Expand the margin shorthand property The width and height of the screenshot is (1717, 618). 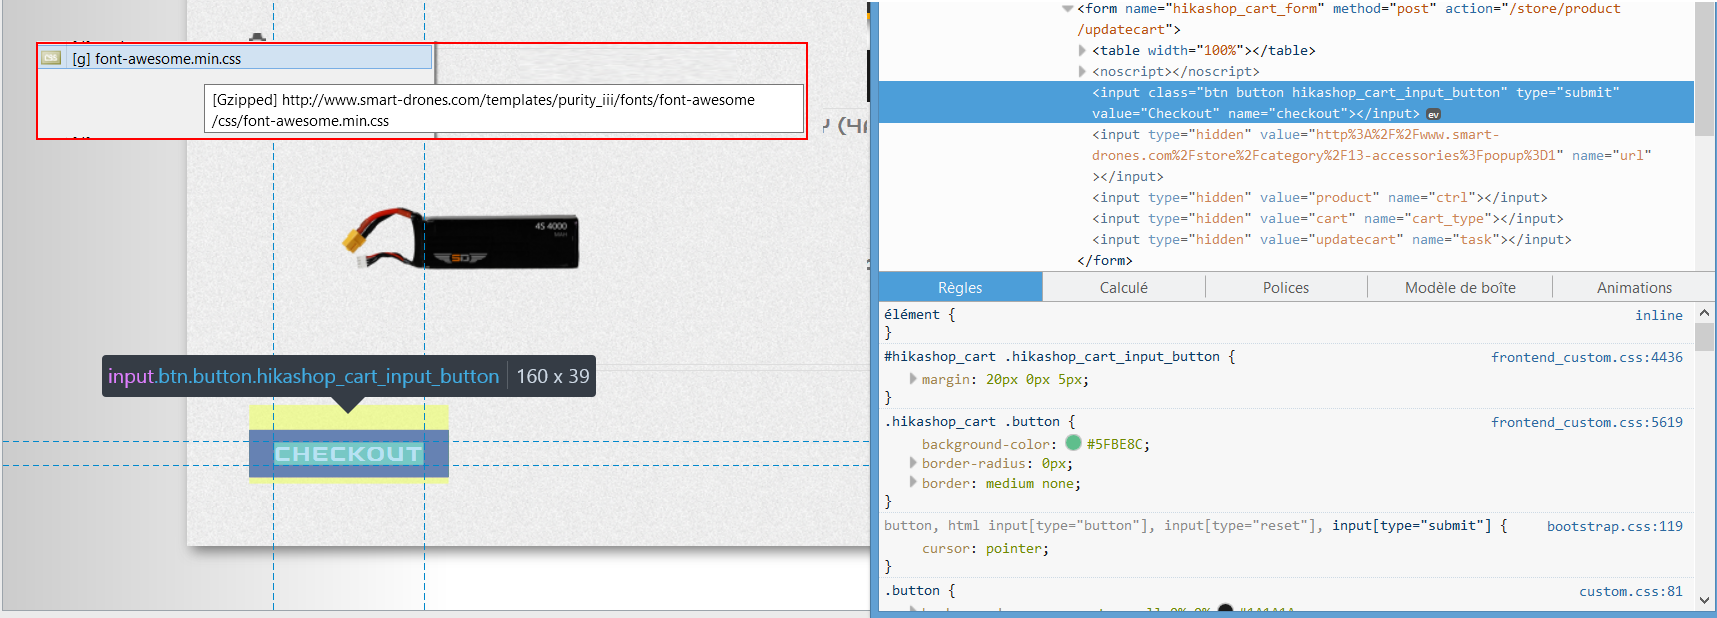[913, 379]
